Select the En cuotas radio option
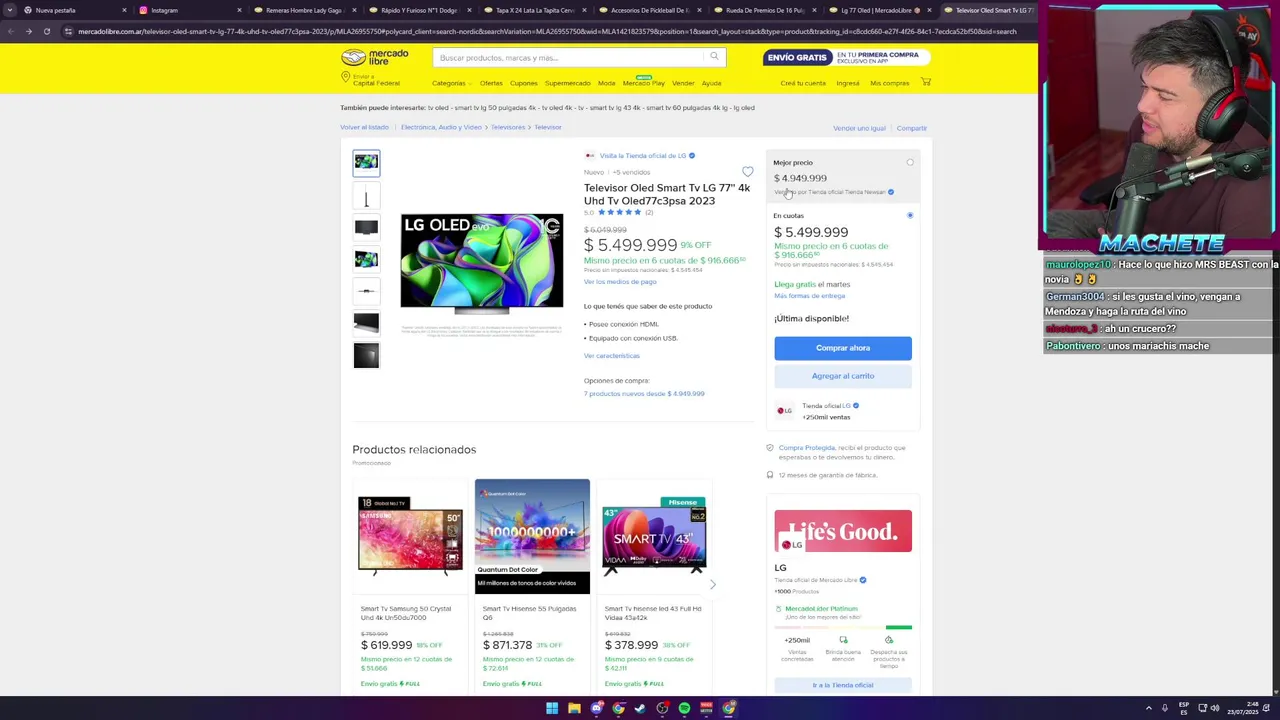1280x720 pixels. pyautogui.click(x=910, y=215)
